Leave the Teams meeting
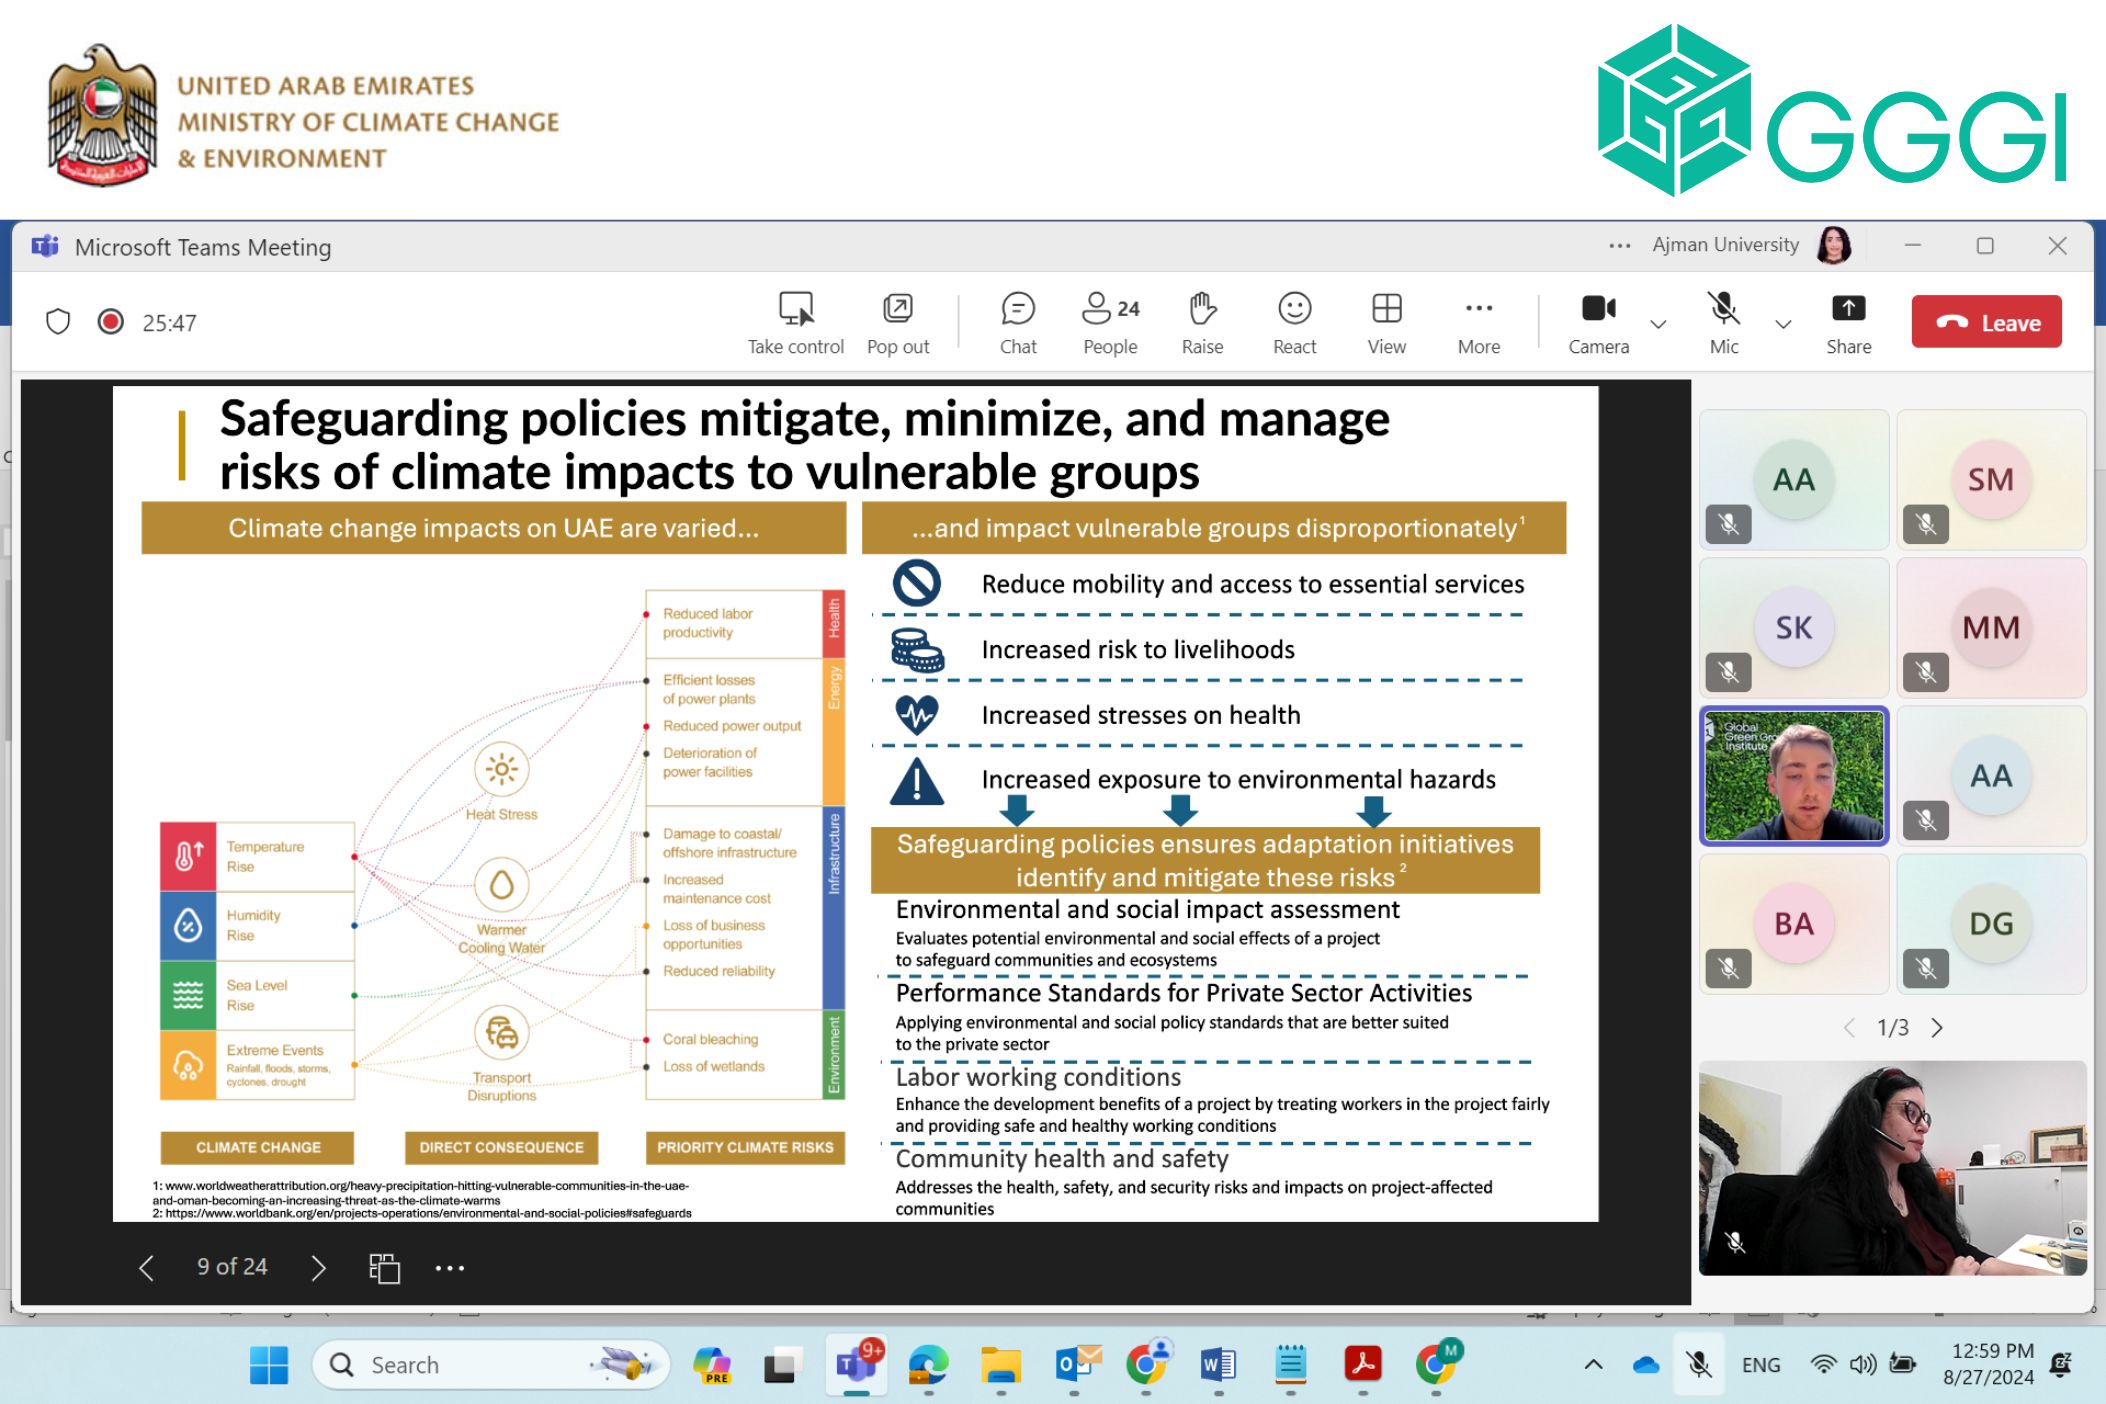The width and height of the screenshot is (2106, 1404). (1986, 322)
